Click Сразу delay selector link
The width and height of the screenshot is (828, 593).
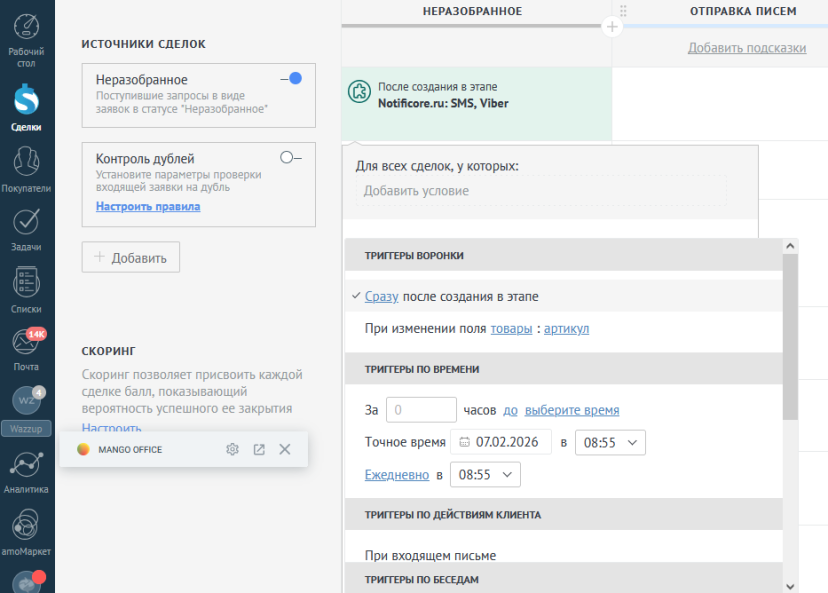pyautogui.click(x=381, y=297)
